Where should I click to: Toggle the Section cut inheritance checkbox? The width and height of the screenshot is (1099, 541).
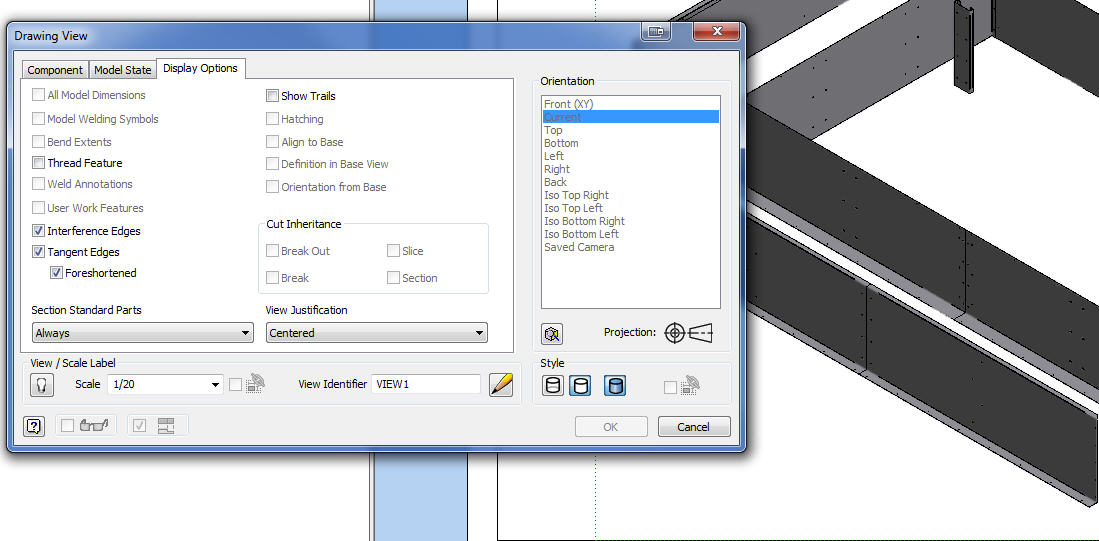(393, 278)
